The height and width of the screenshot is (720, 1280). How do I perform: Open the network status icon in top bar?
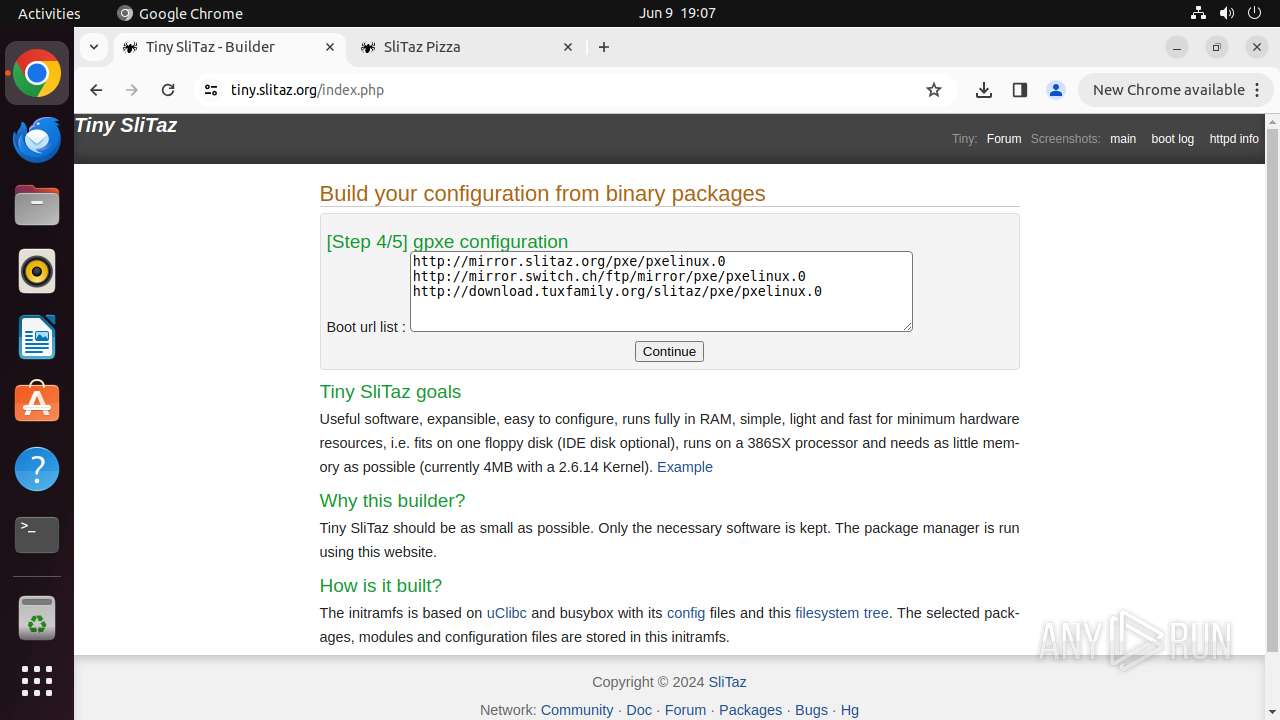click(x=1198, y=13)
